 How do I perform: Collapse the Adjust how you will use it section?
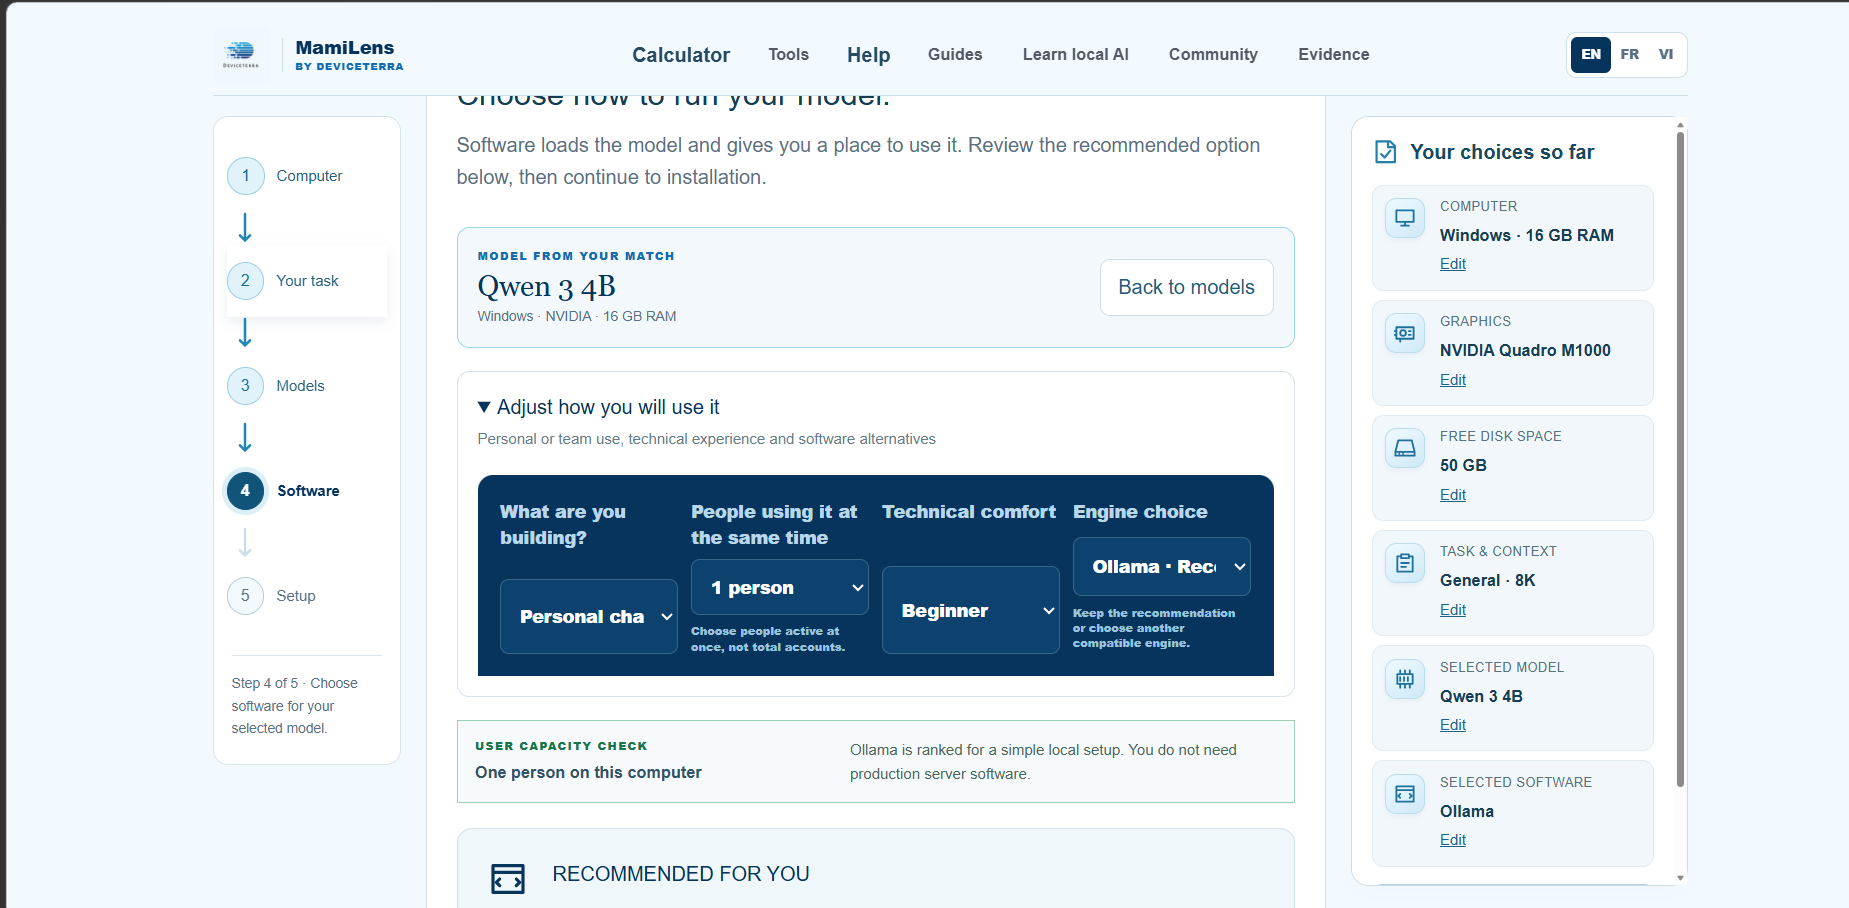599,407
